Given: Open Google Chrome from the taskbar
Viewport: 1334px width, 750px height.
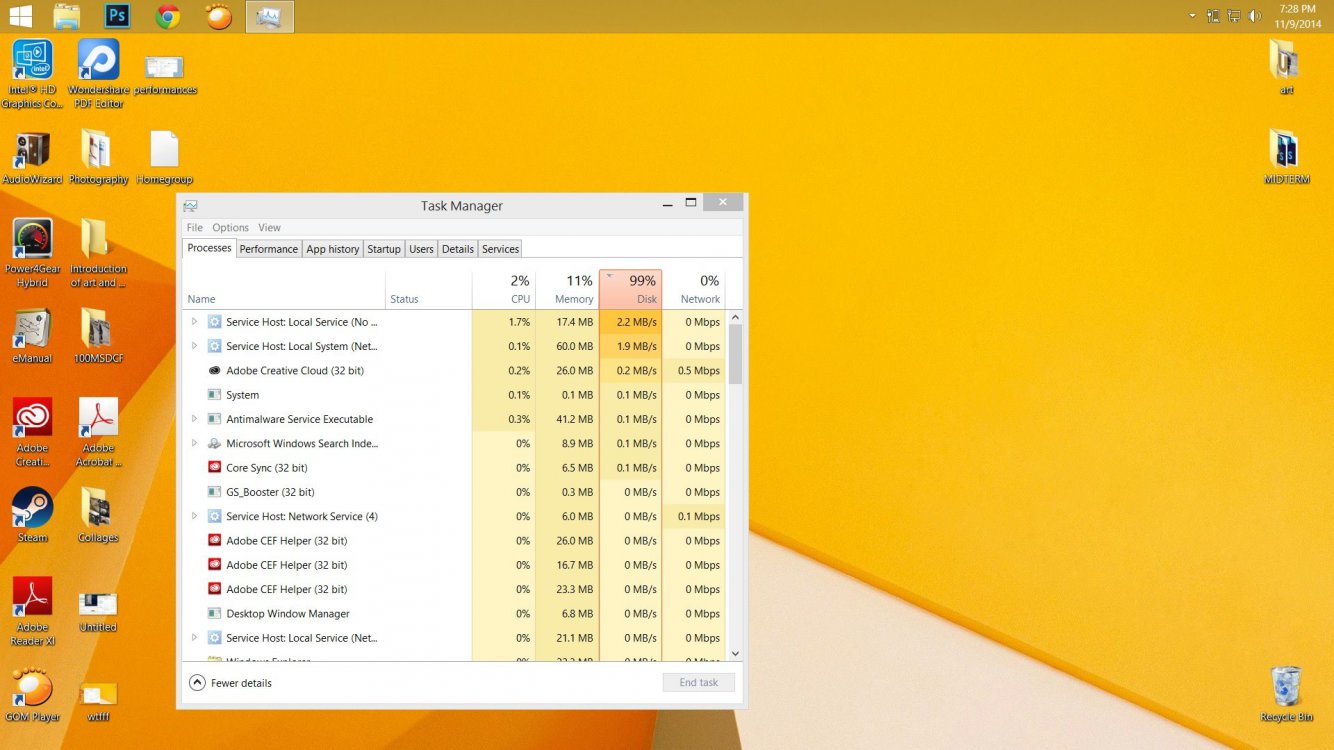Looking at the screenshot, I should pyautogui.click(x=168, y=16).
